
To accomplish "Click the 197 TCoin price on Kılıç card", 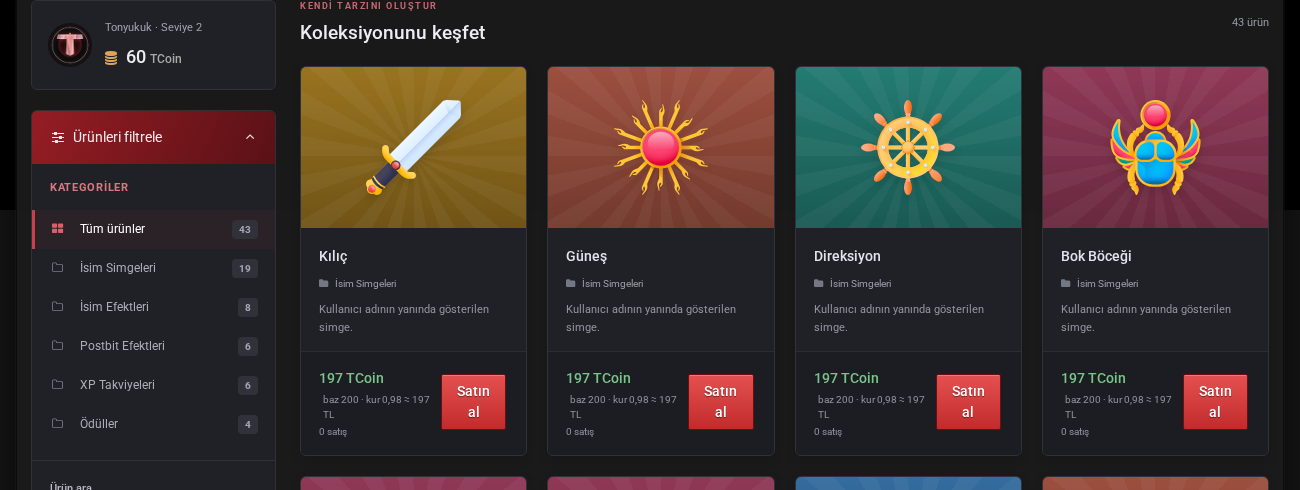I will (351, 378).
